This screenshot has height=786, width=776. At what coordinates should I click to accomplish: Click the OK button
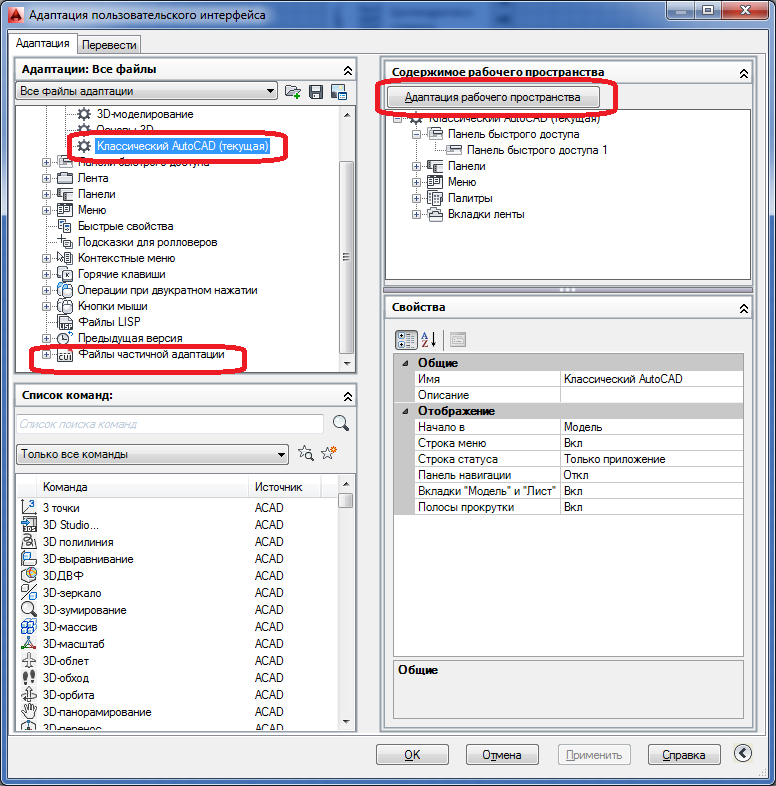412,755
